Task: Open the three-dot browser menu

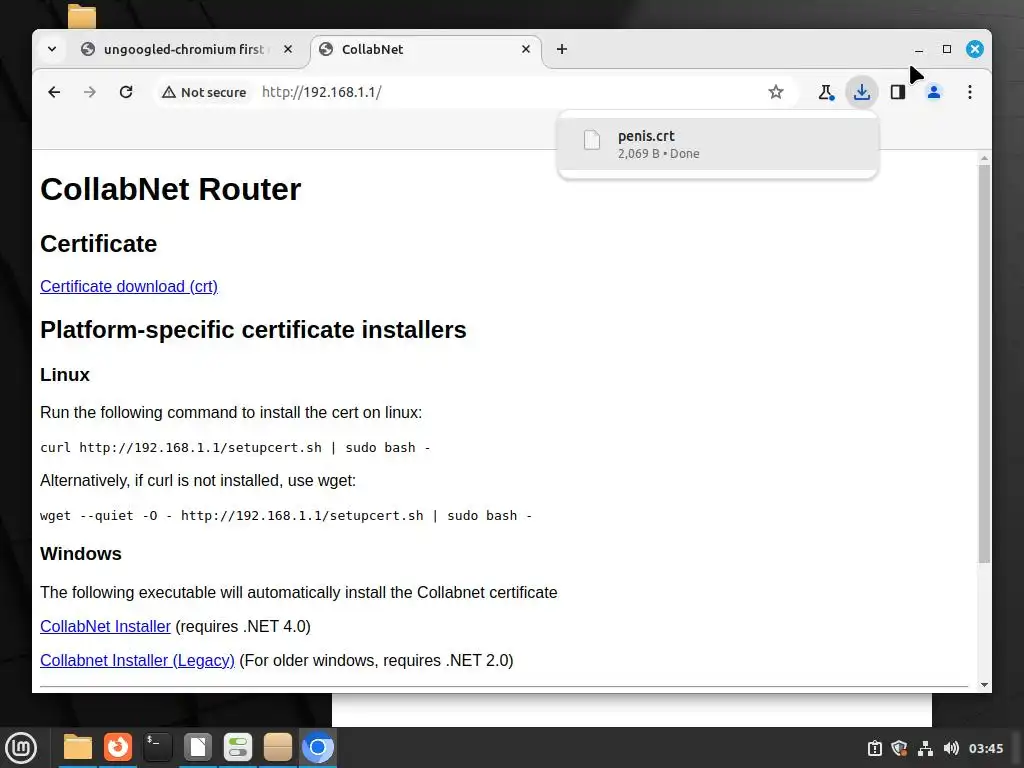Action: (970, 92)
